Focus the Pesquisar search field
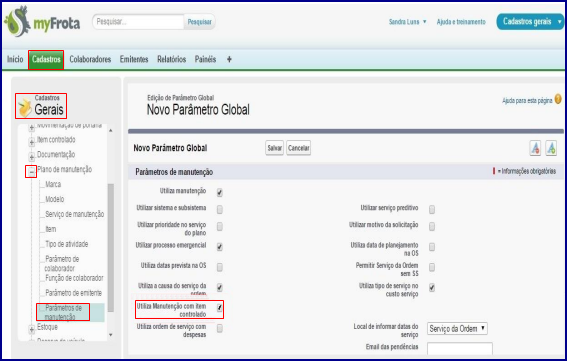The width and height of the screenshot is (567, 361). pyautogui.click(x=139, y=22)
